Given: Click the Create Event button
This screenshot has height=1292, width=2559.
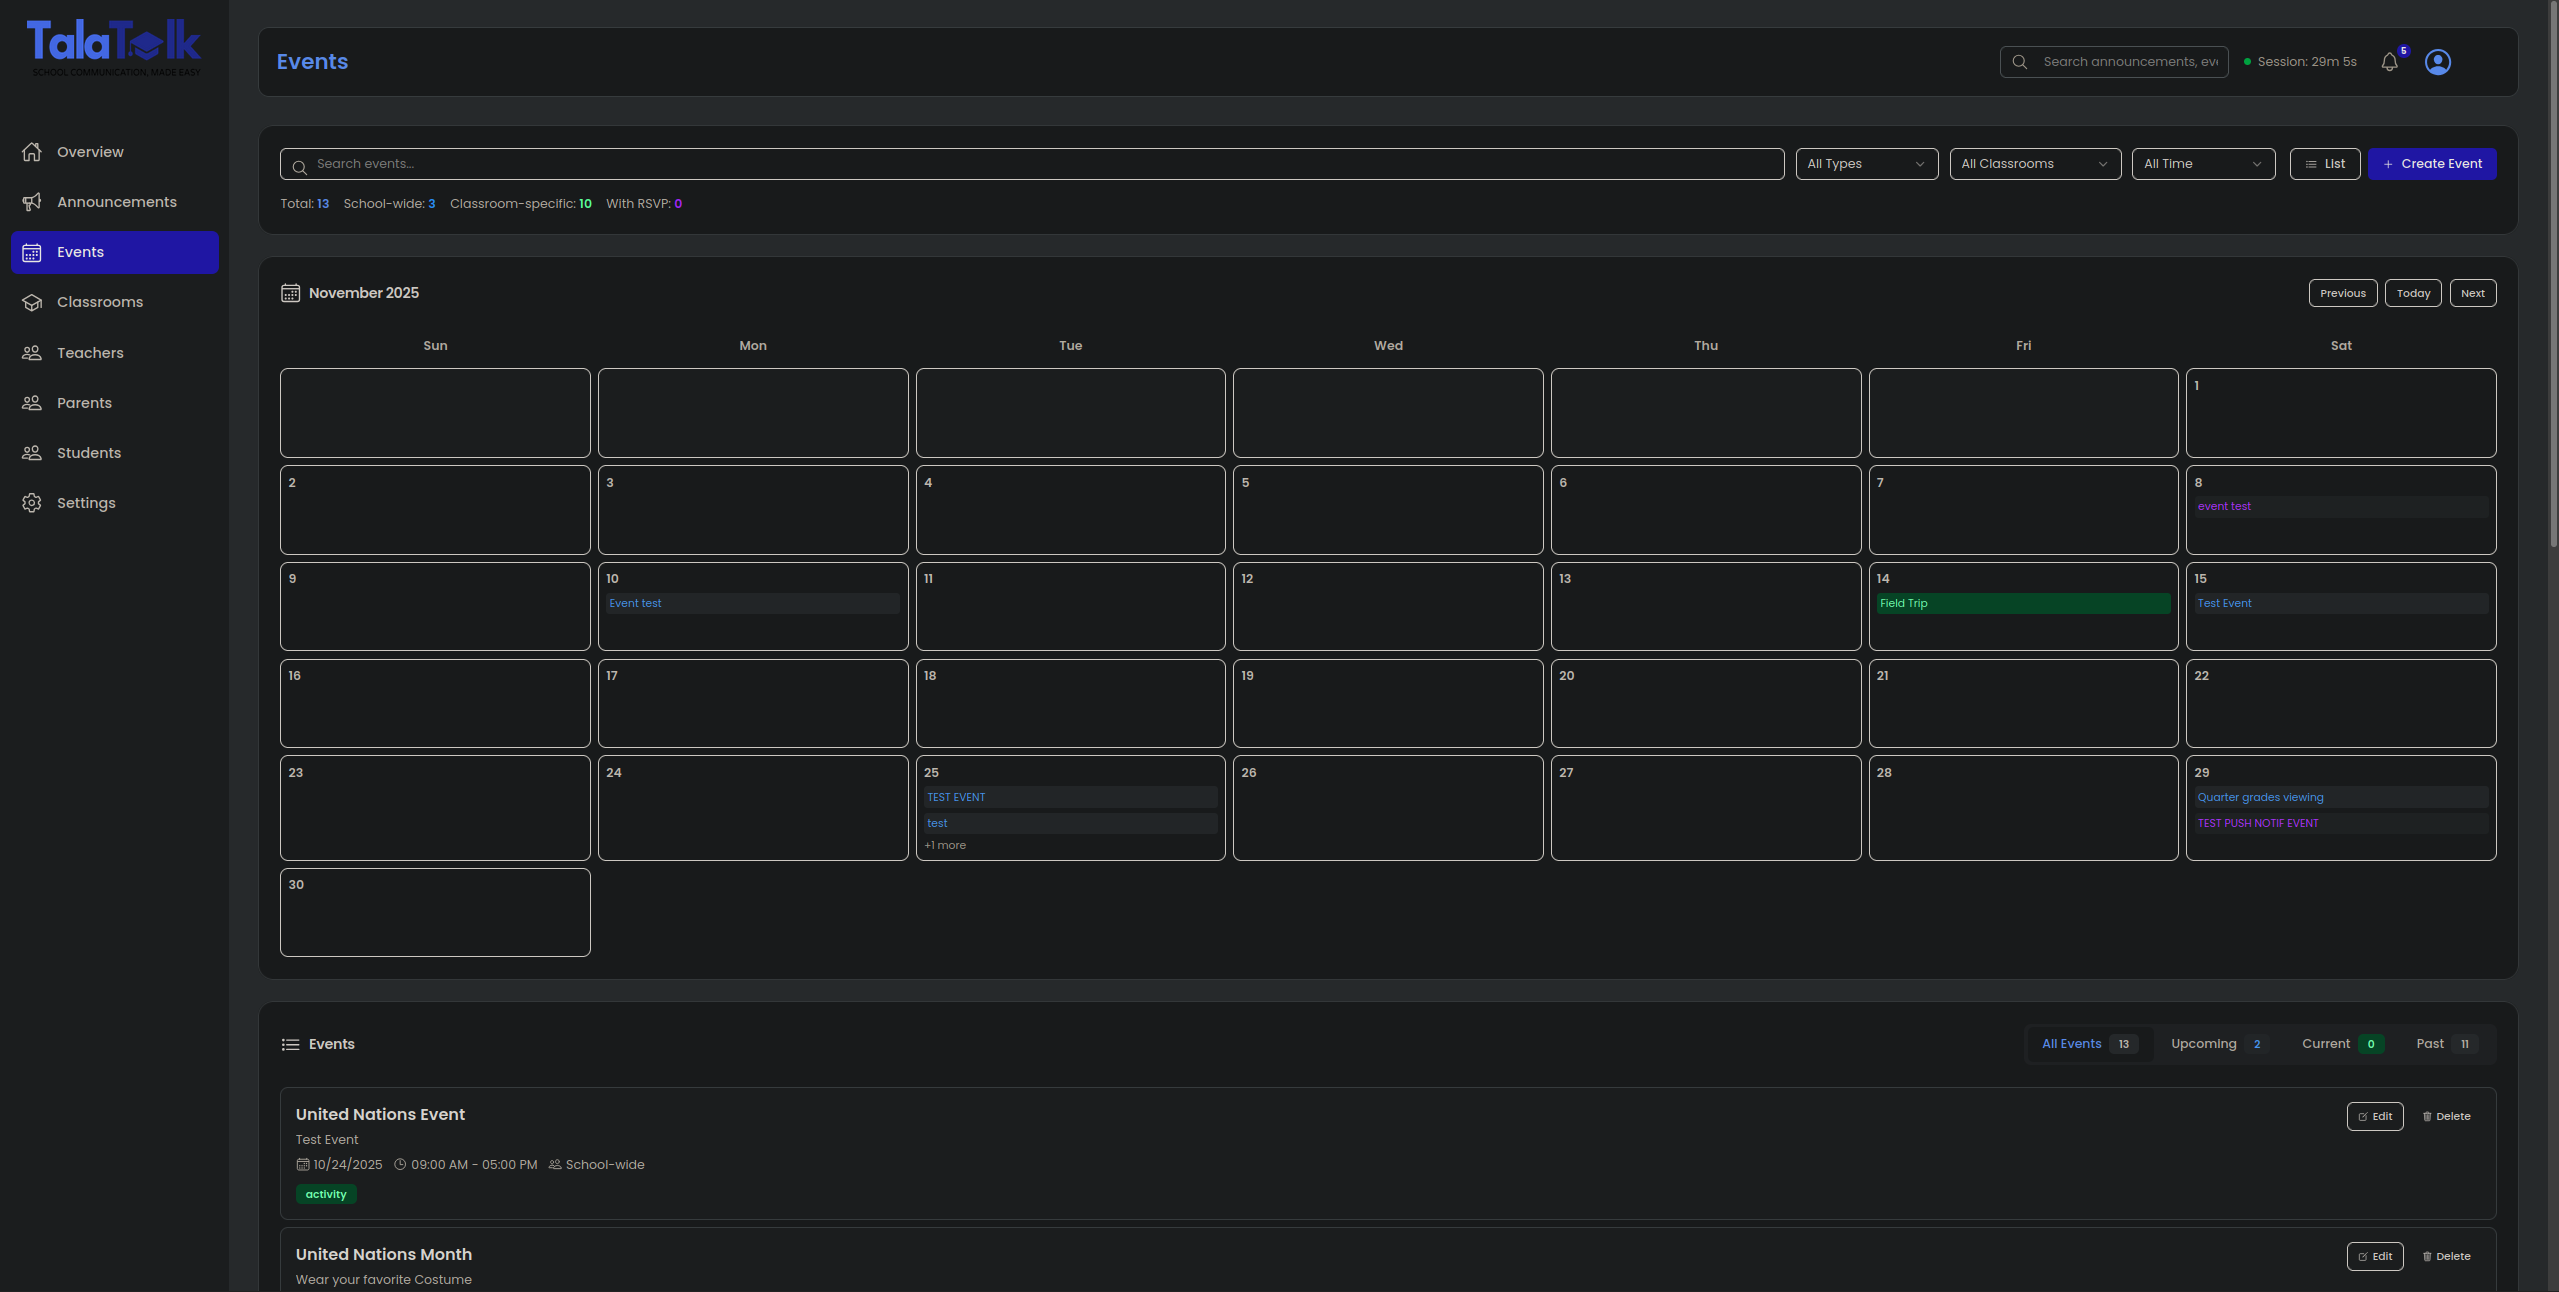Looking at the screenshot, I should click(2431, 164).
